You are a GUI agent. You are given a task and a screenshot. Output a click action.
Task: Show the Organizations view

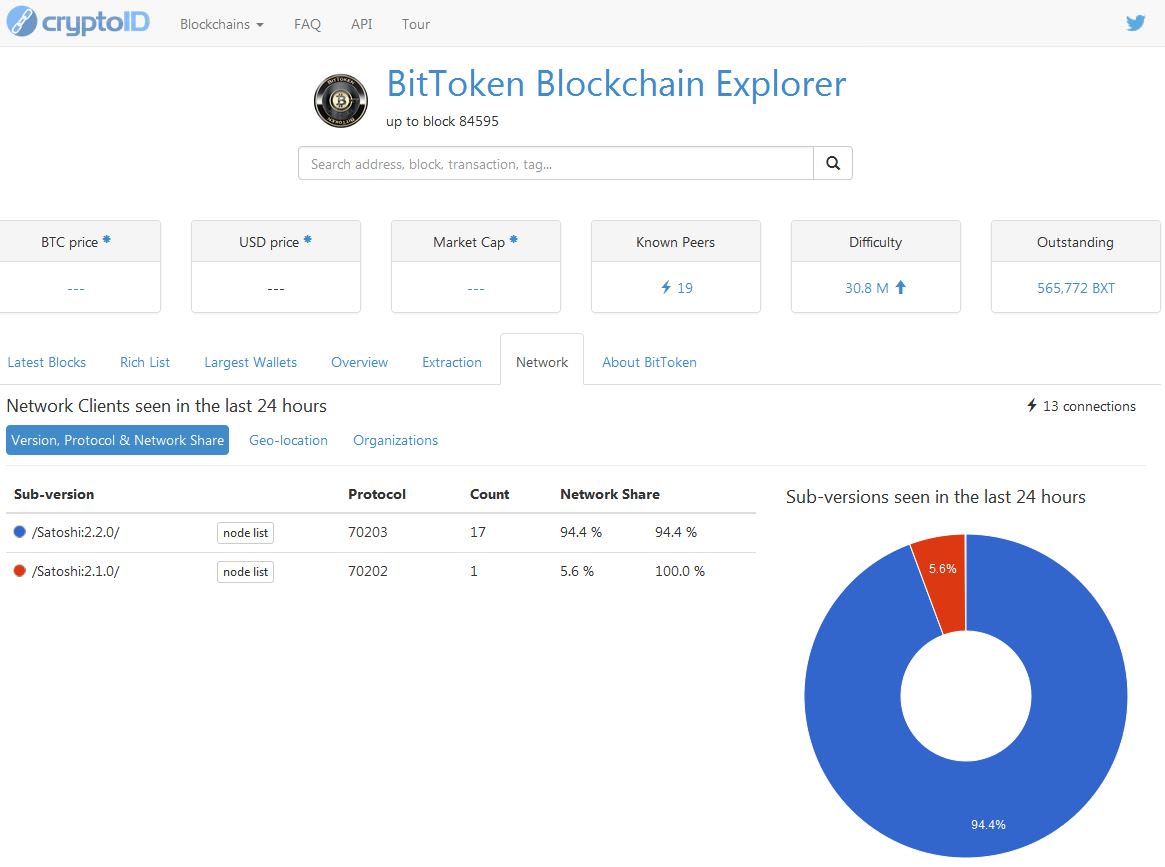pyautogui.click(x=395, y=441)
